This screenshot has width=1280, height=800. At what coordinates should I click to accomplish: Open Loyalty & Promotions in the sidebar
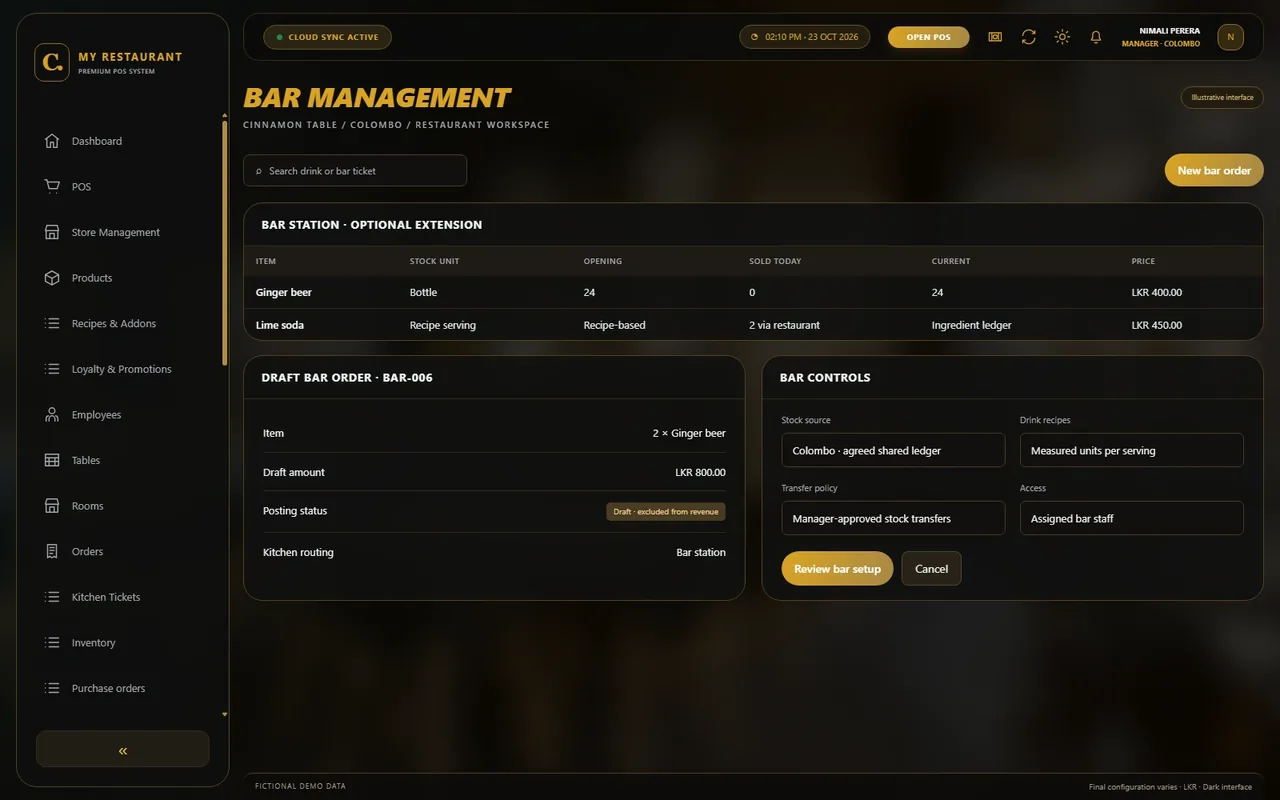pos(121,369)
